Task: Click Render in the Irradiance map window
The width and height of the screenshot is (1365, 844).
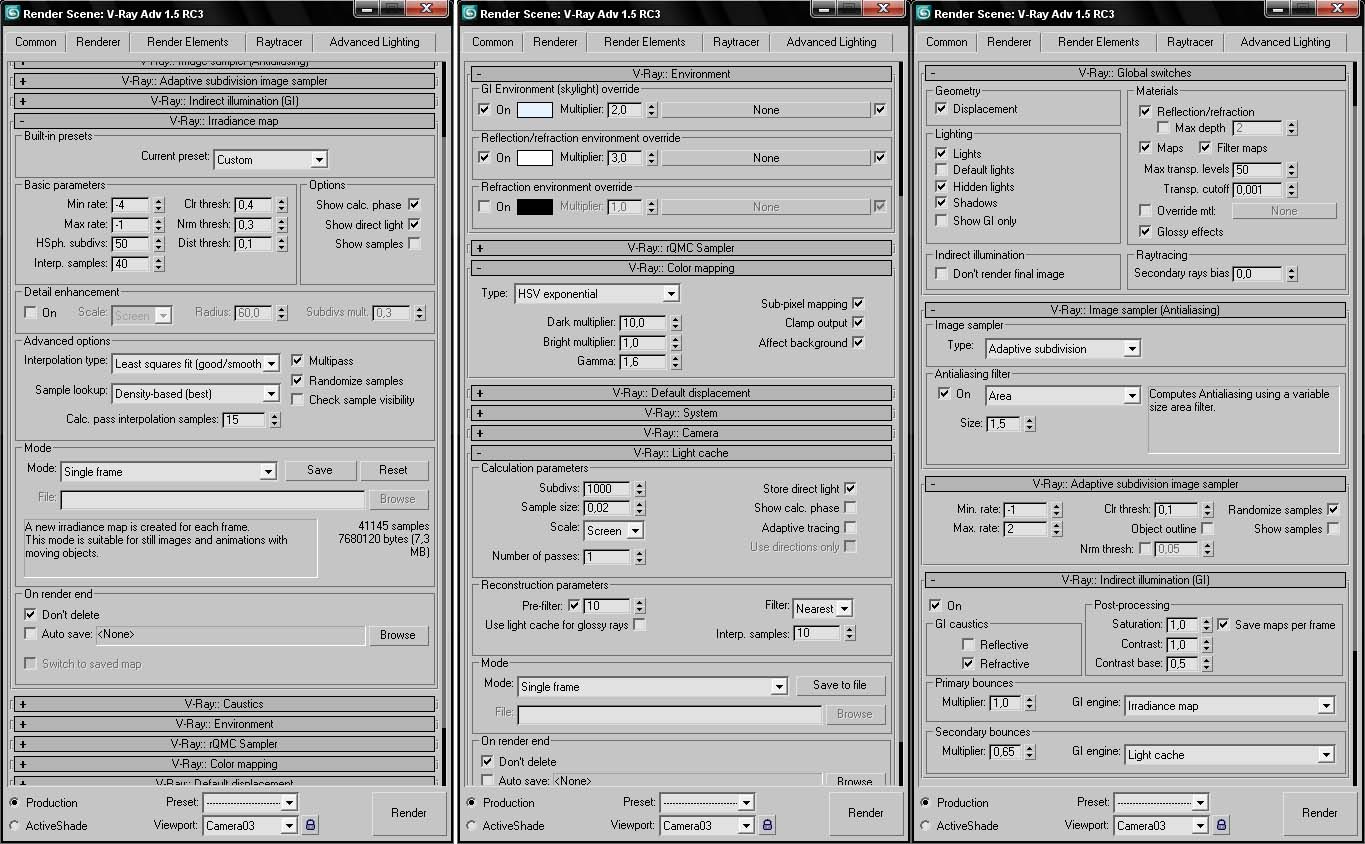Action: (x=409, y=813)
